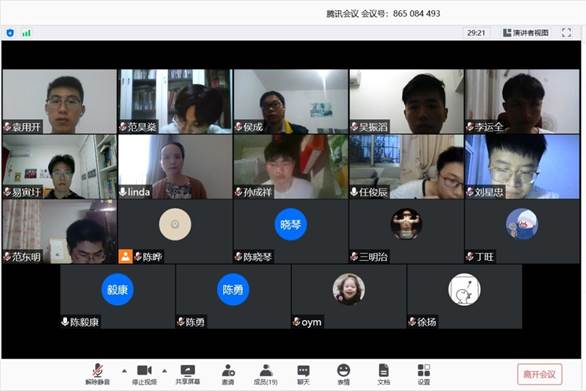Select linda's video tile

pos(175,167)
